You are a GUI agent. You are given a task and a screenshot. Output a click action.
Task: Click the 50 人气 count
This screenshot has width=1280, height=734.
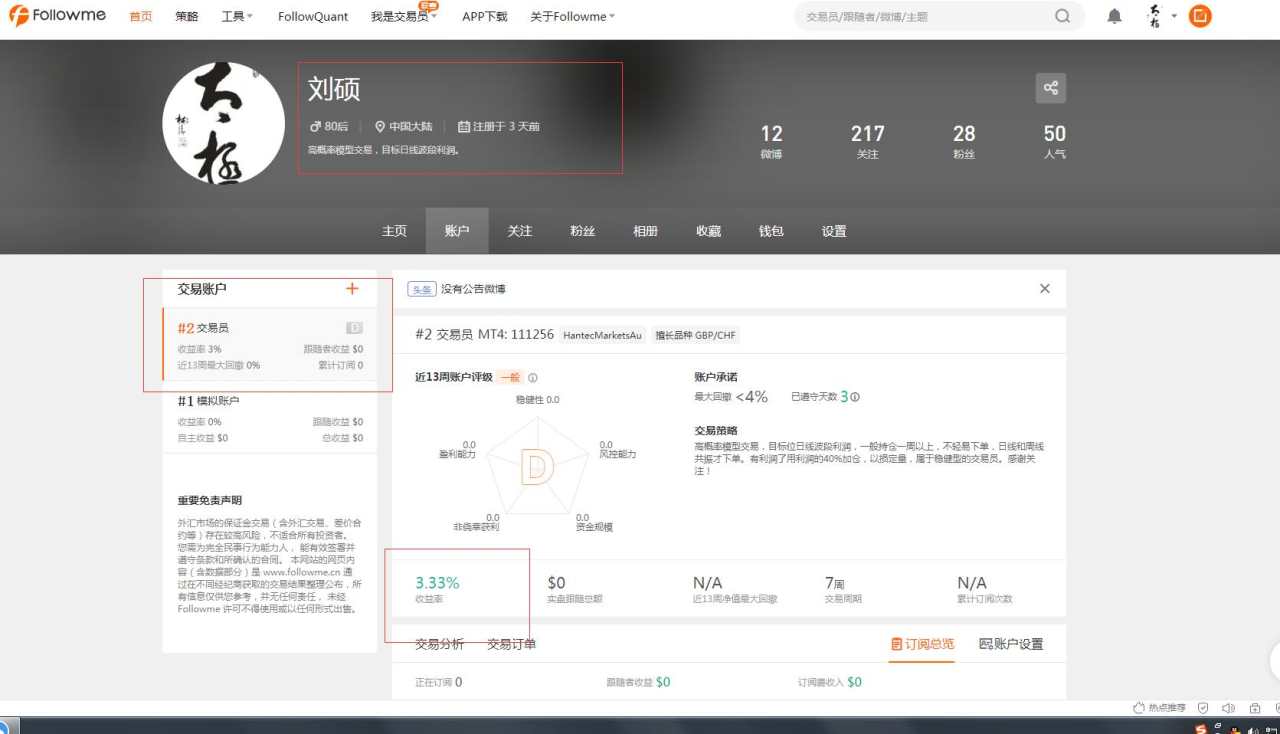pos(1055,141)
